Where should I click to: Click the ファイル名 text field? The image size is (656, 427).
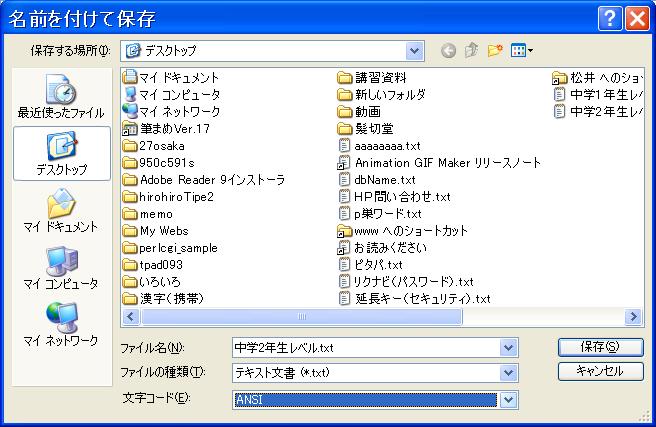point(365,347)
